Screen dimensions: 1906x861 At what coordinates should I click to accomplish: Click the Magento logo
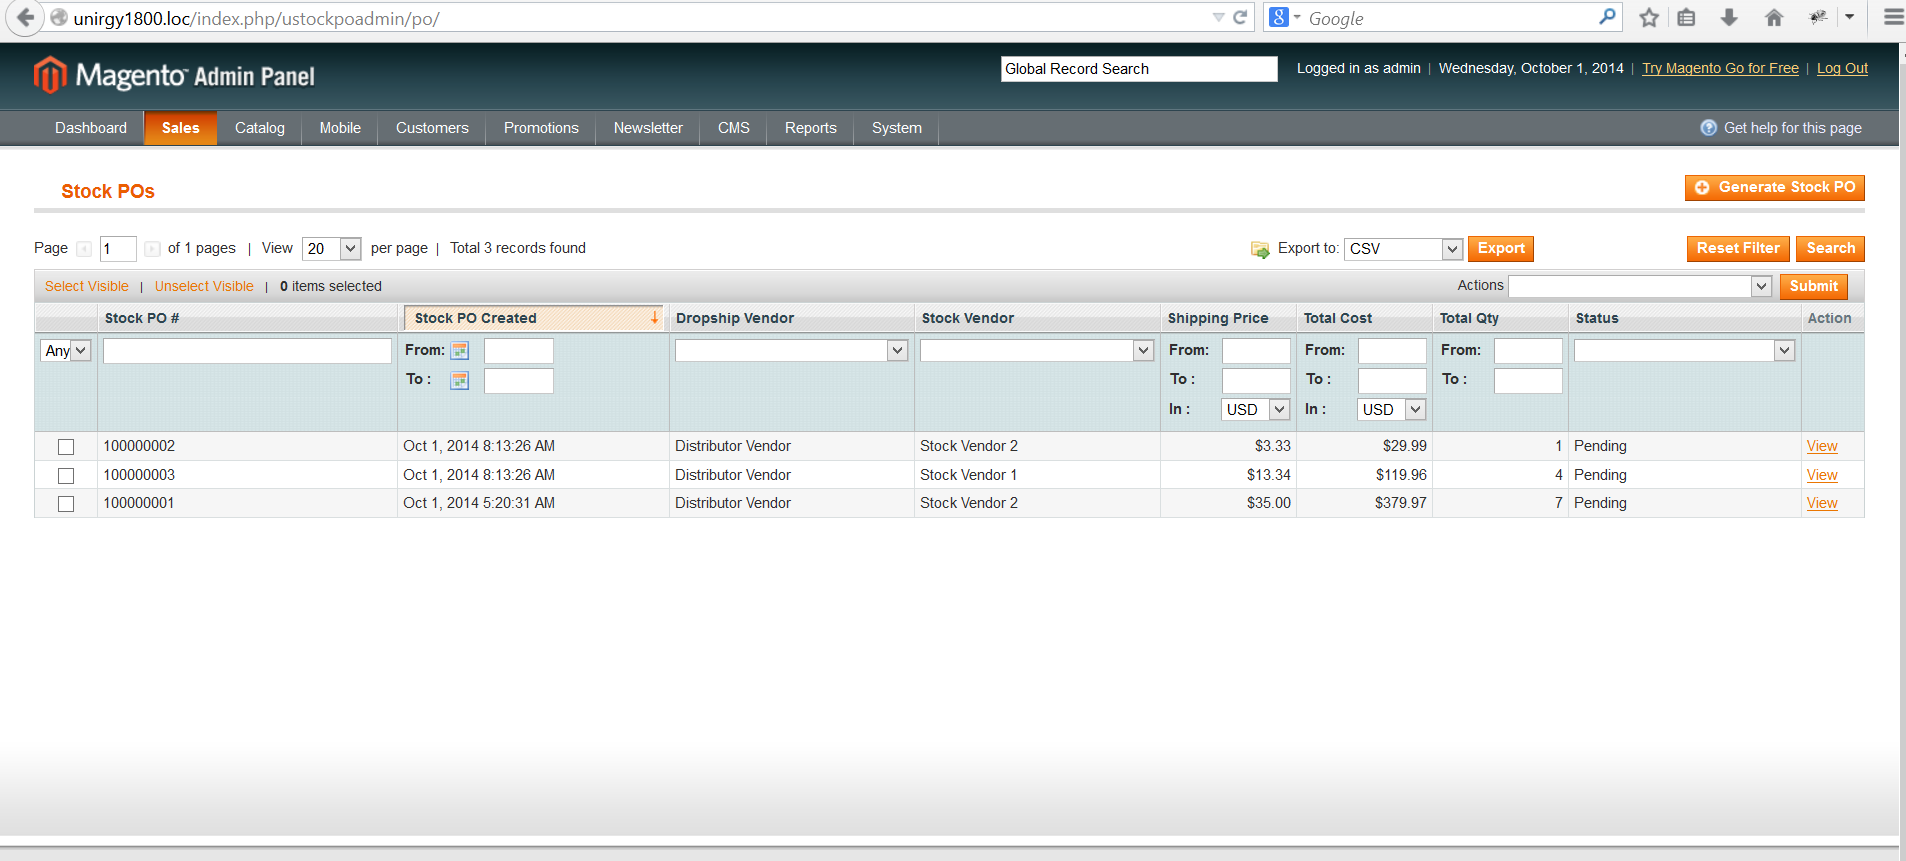174,75
